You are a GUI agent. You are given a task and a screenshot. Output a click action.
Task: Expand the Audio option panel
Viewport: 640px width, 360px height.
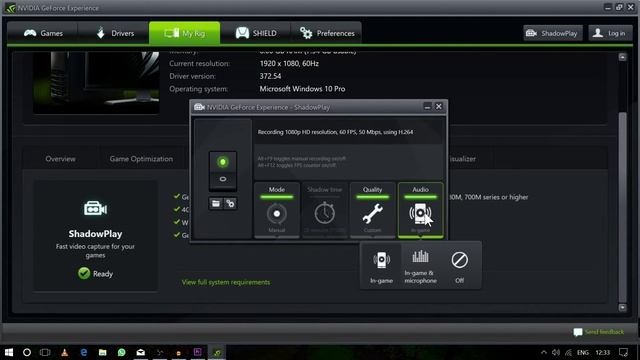coord(420,210)
